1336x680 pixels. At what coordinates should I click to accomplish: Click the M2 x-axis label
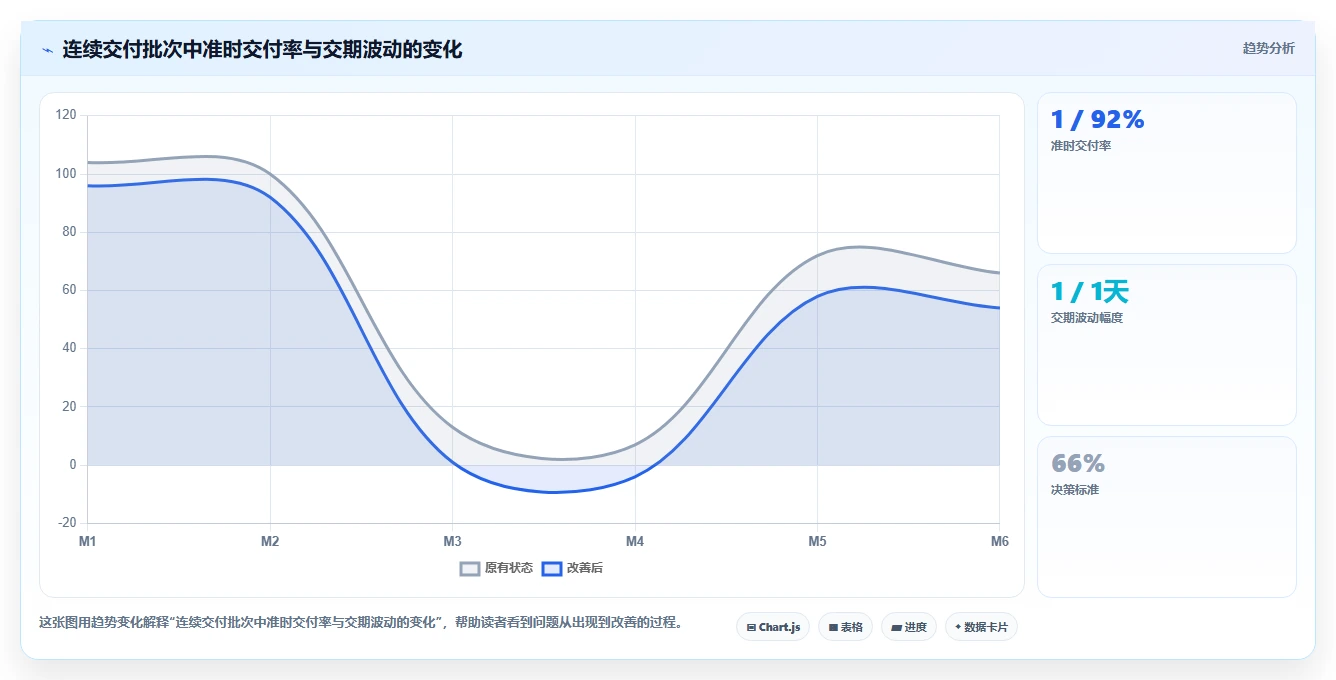[270, 541]
